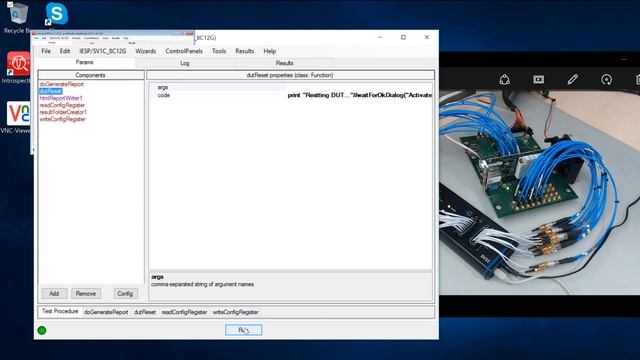640x360 pixels.
Task: Select doGenerateReport in Components list
Action: pyautogui.click(x=62, y=84)
